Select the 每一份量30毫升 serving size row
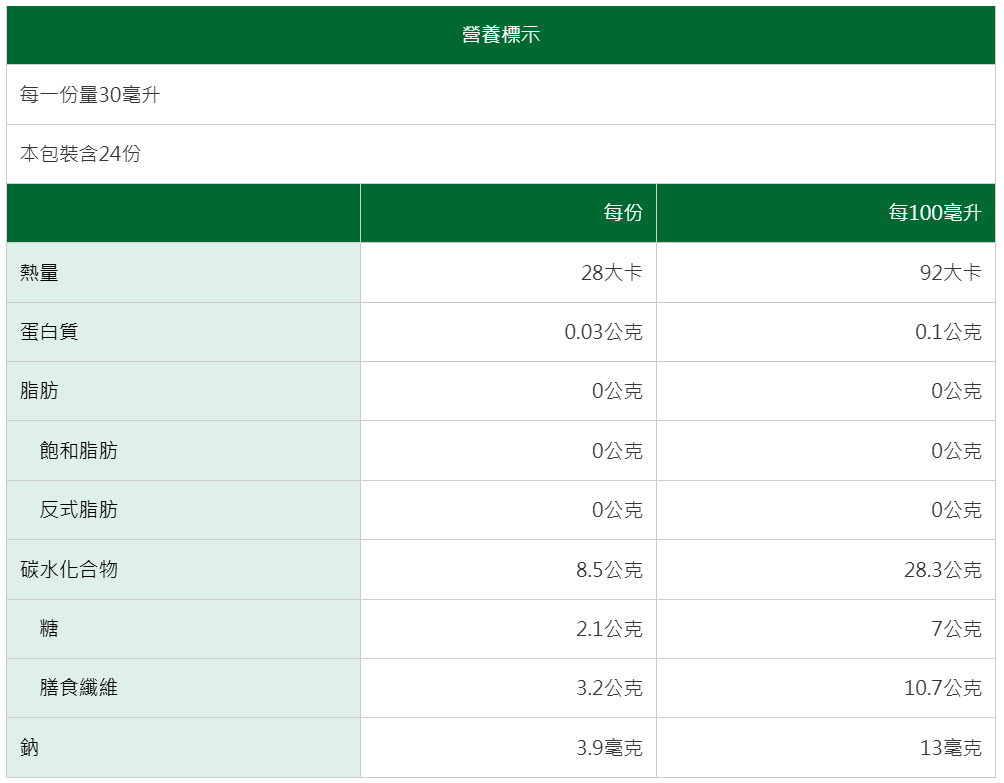The width and height of the screenshot is (1004, 783). [x=90, y=95]
